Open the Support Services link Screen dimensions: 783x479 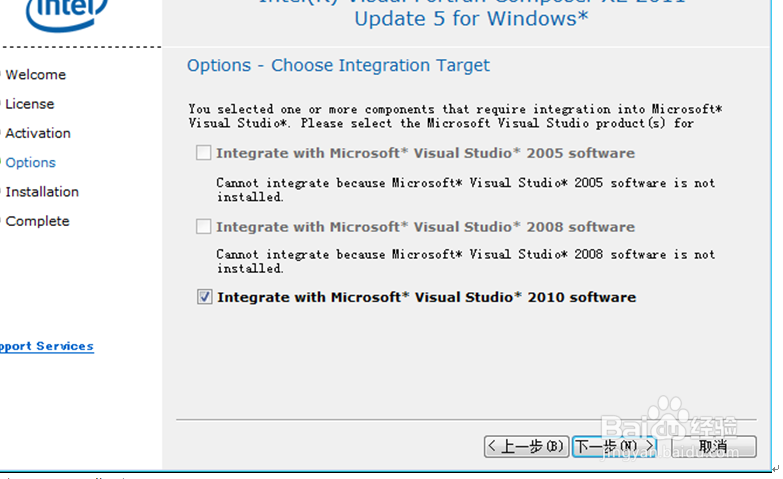pyautogui.click(x=46, y=346)
